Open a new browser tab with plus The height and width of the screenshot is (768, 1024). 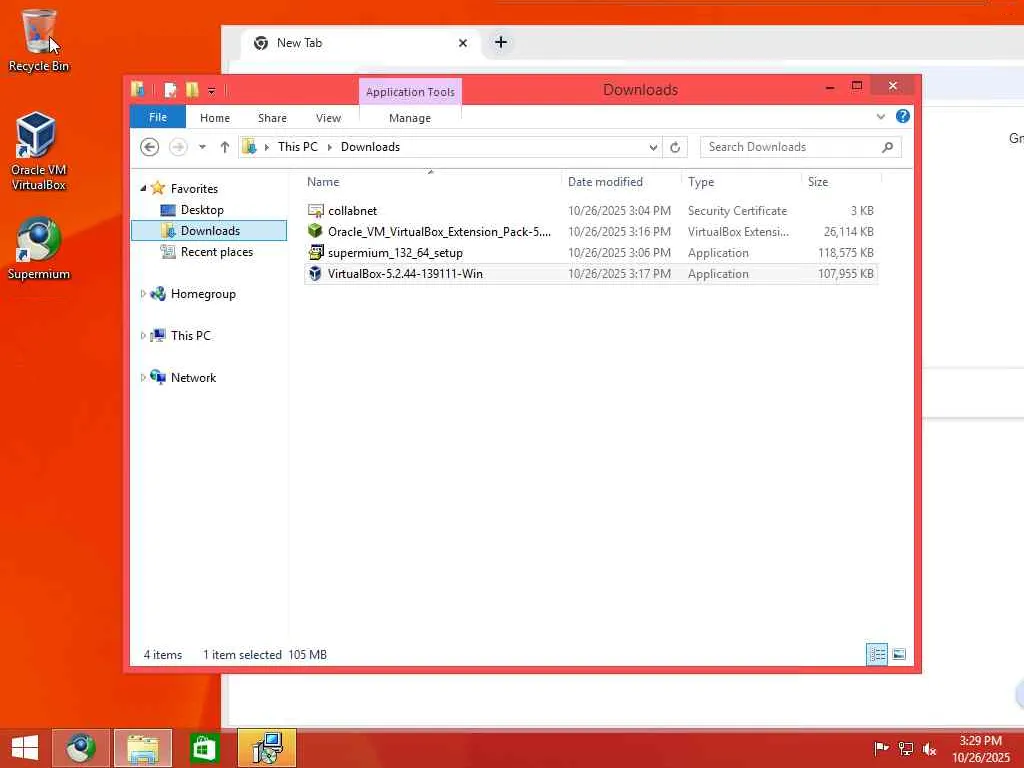[501, 42]
